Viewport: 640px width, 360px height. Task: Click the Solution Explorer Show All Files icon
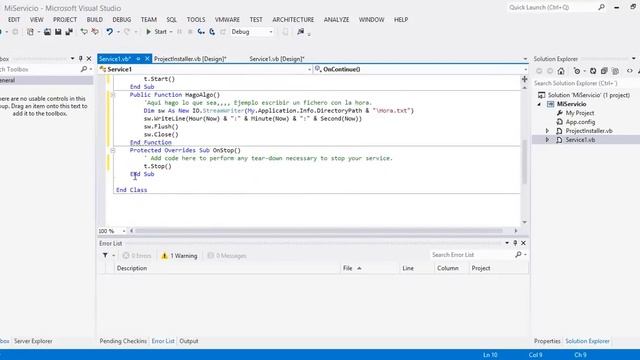coord(615,71)
